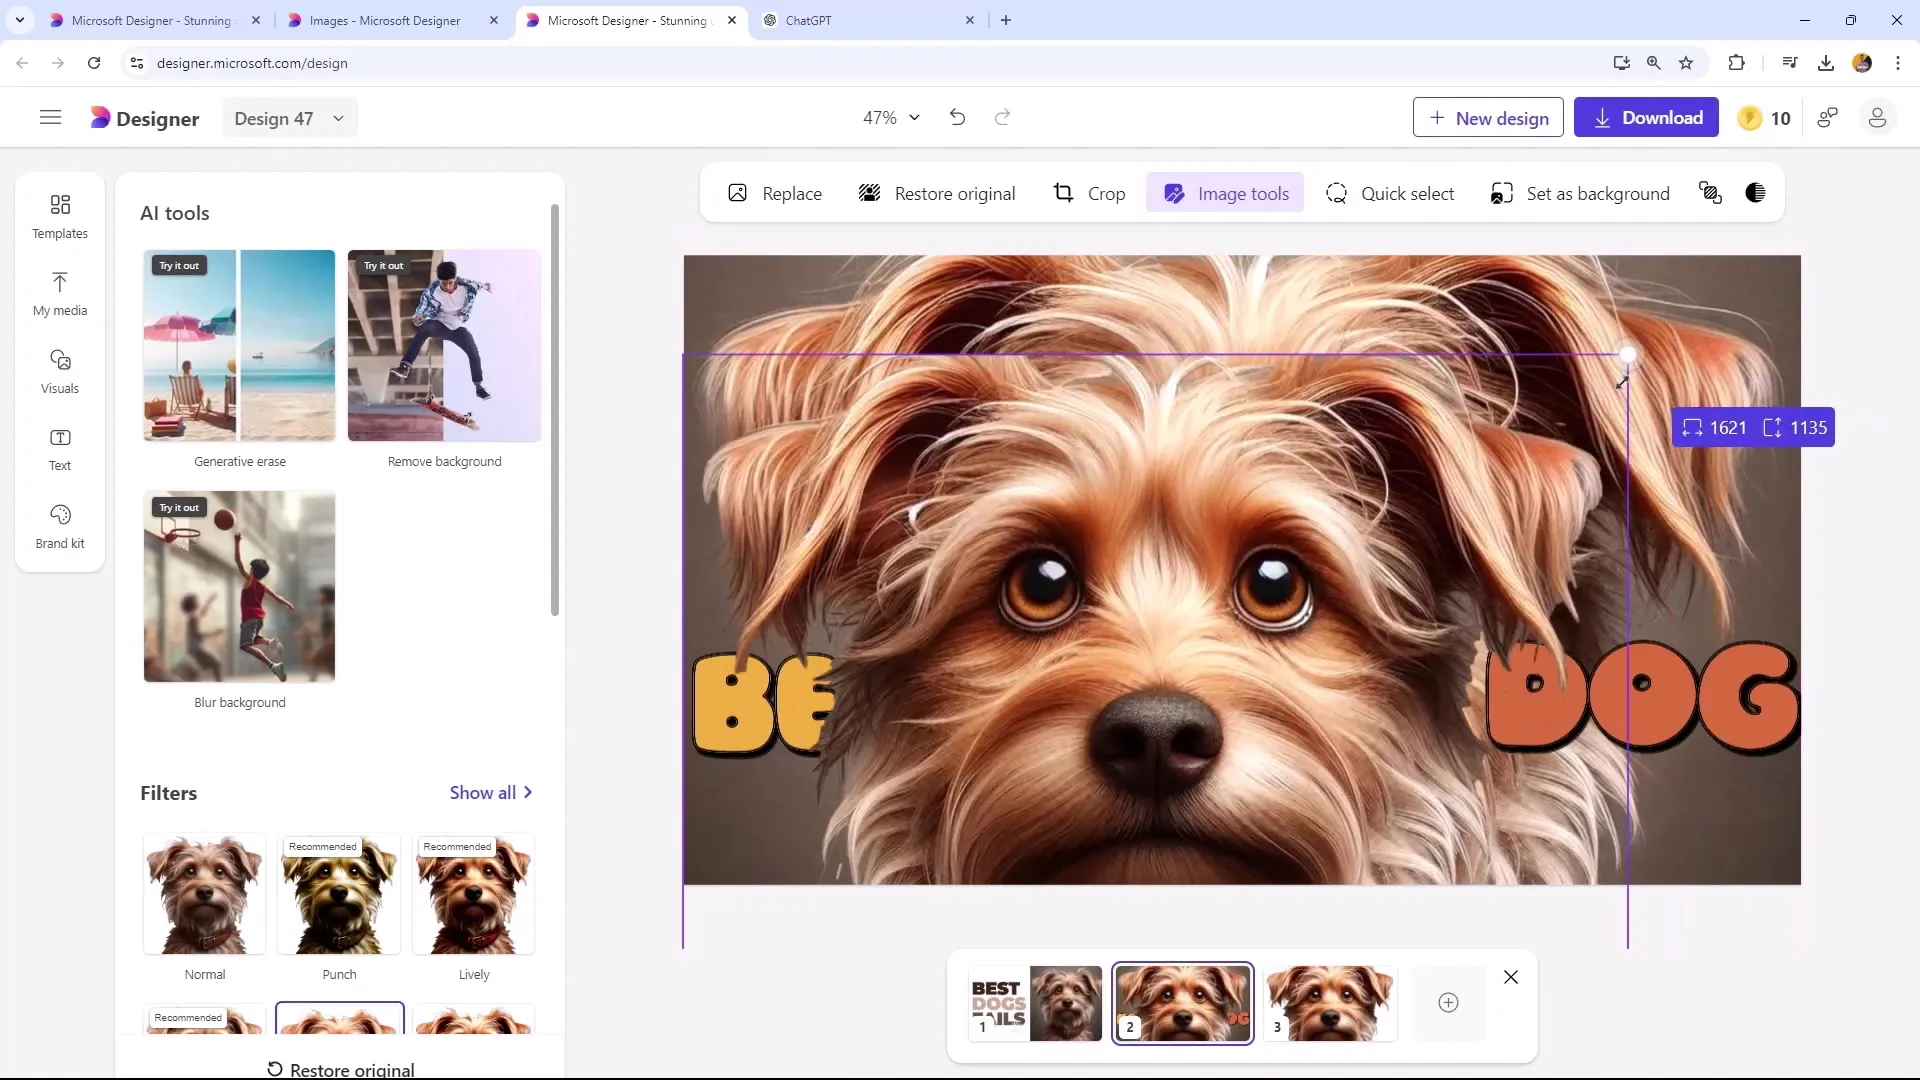Click the top-right resize handle on the image
Viewport: 1920px width, 1080px height.
coord(1628,354)
